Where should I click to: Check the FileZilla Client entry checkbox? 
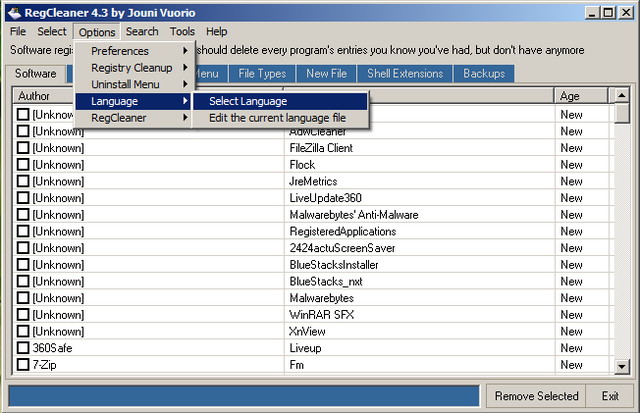pos(23,148)
